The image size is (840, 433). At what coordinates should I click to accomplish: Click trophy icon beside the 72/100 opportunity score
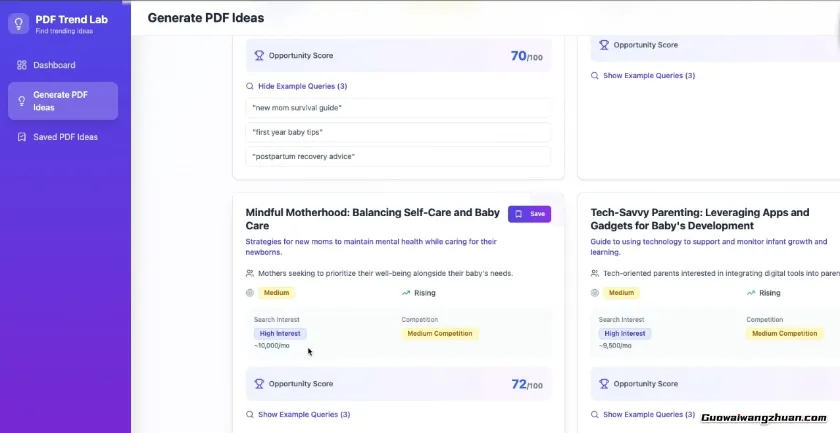[x=259, y=384]
